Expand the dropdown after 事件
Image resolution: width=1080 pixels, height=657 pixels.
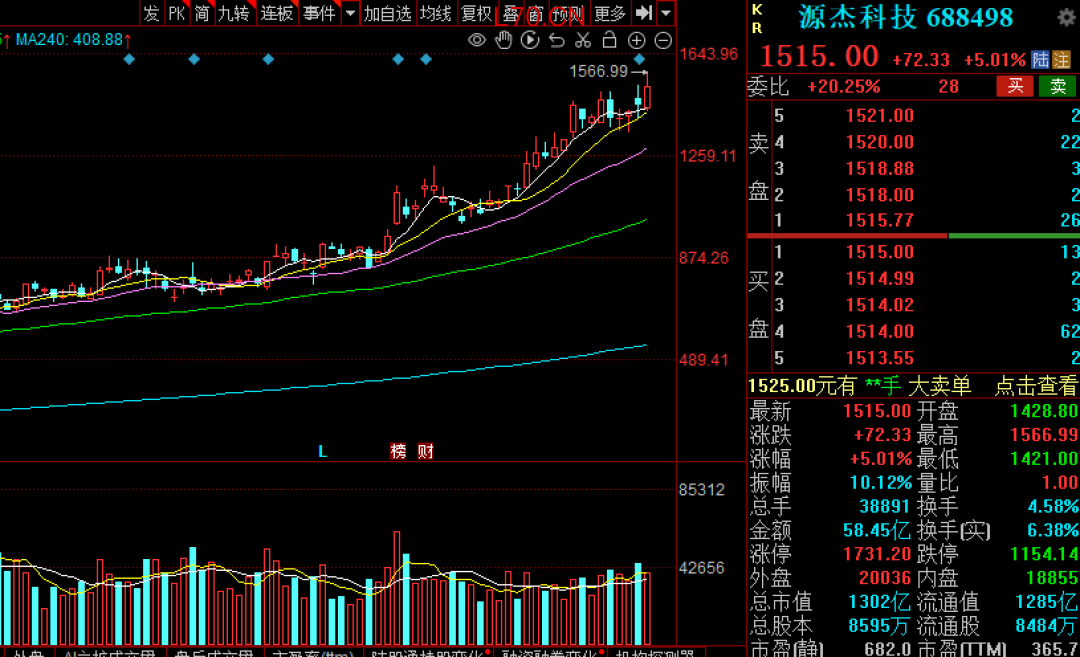[350, 13]
